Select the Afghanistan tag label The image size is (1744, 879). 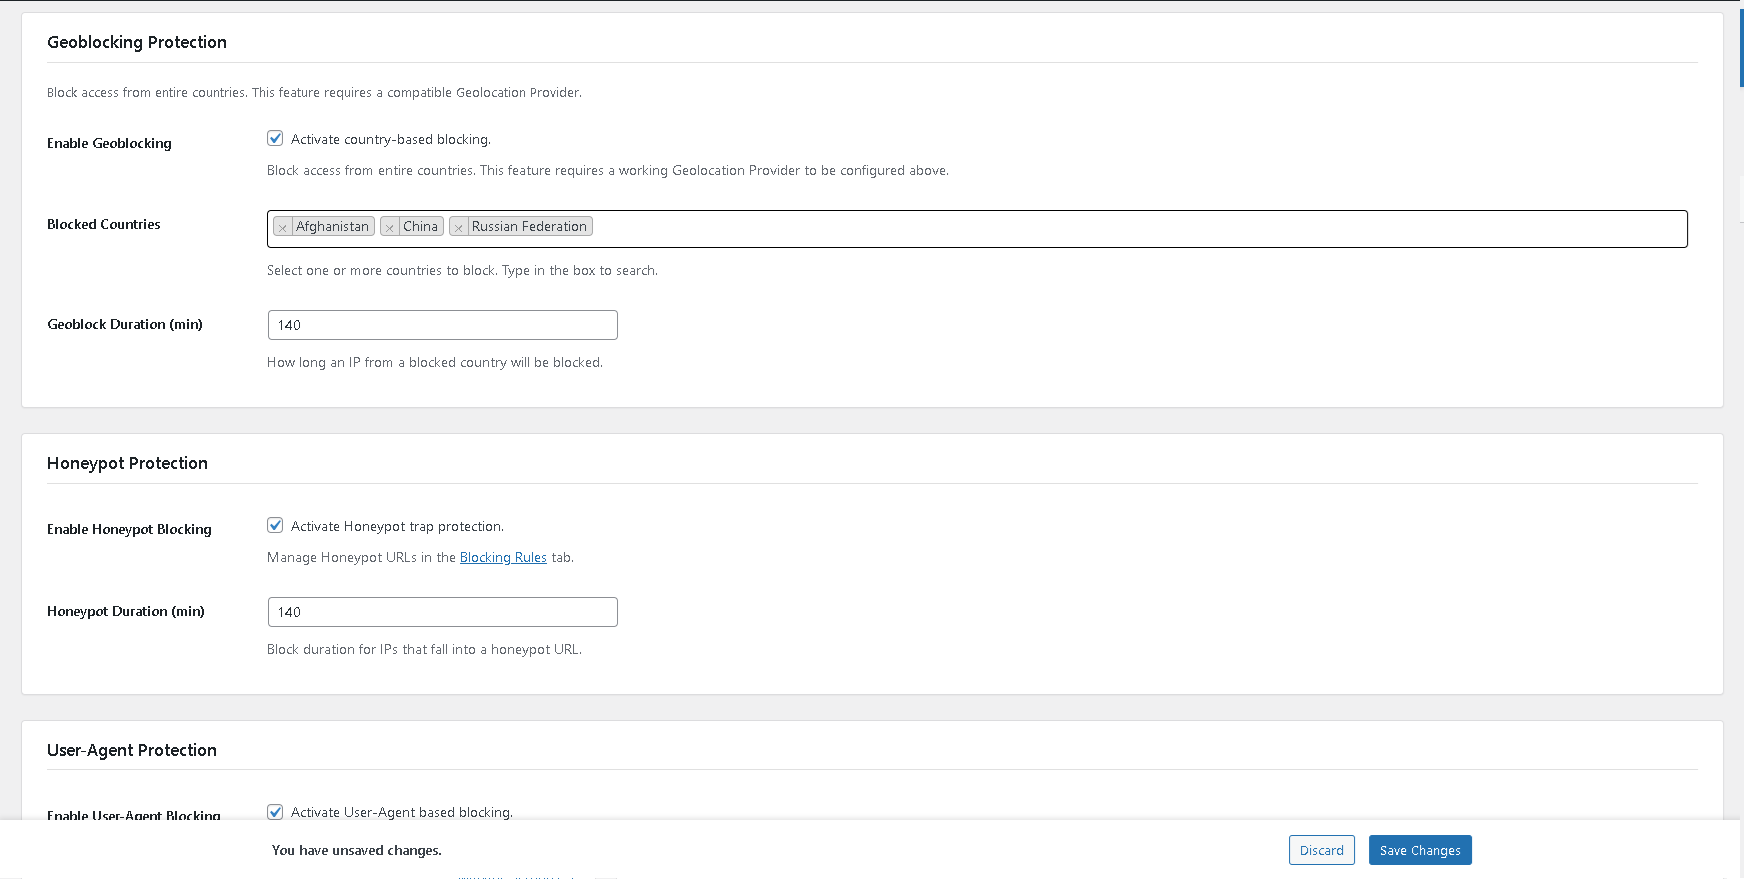333,227
